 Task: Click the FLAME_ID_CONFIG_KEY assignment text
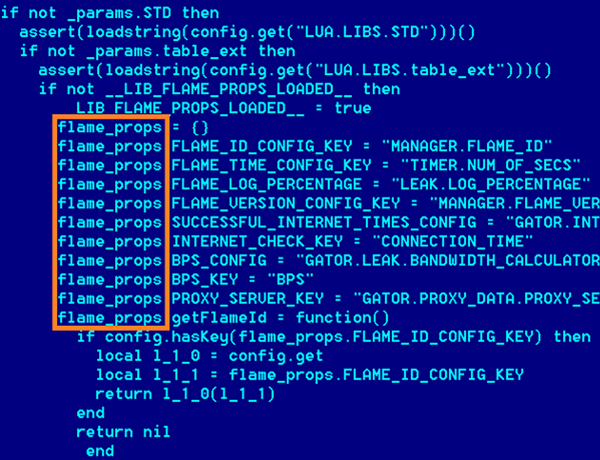262,146
